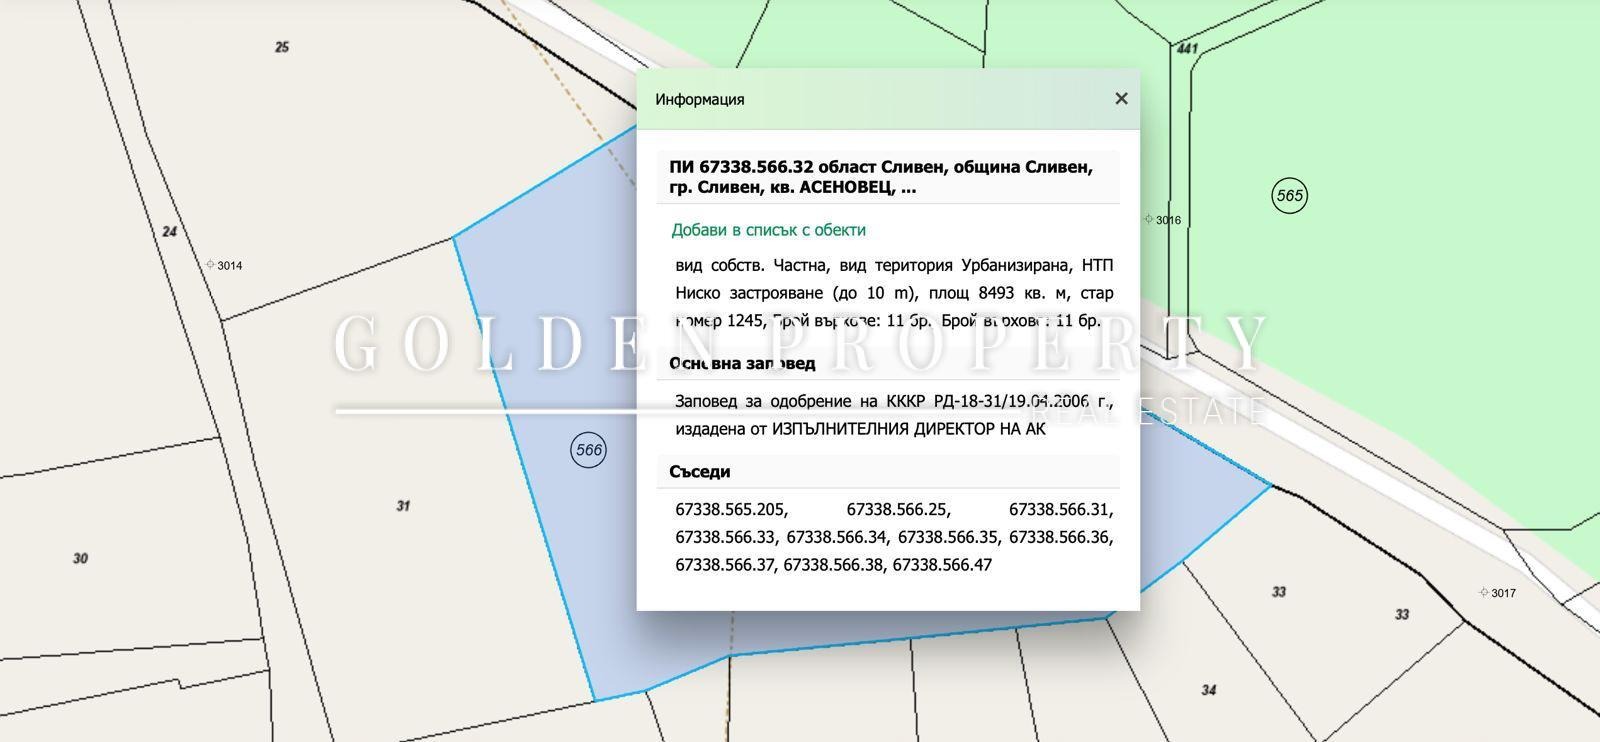Click parcel label 34 on map
1600x742 pixels.
coord(1208,690)
